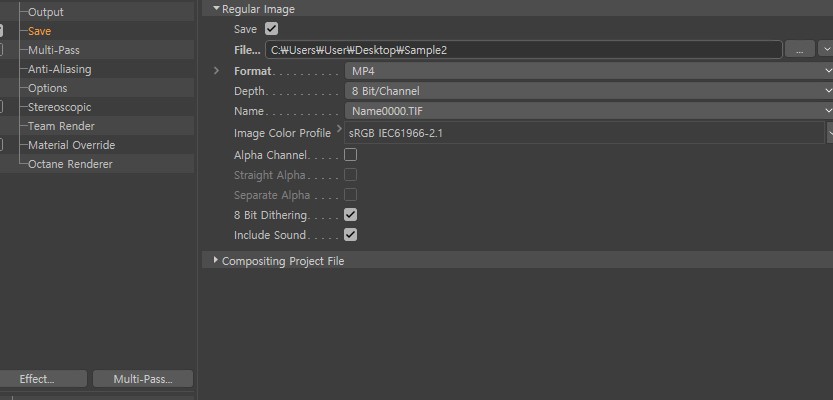Screen dimensions: 833x400
Task: Open the Format MP4 dropdown
Action: (589, 71)
